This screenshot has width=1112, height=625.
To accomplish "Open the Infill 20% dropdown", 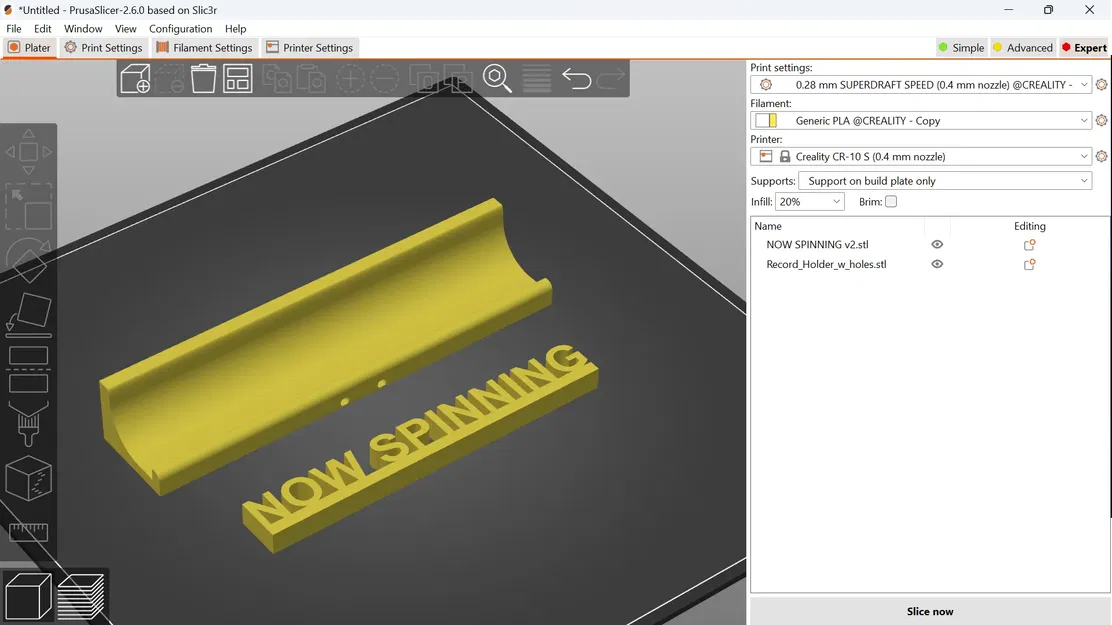I will (810, 202).
